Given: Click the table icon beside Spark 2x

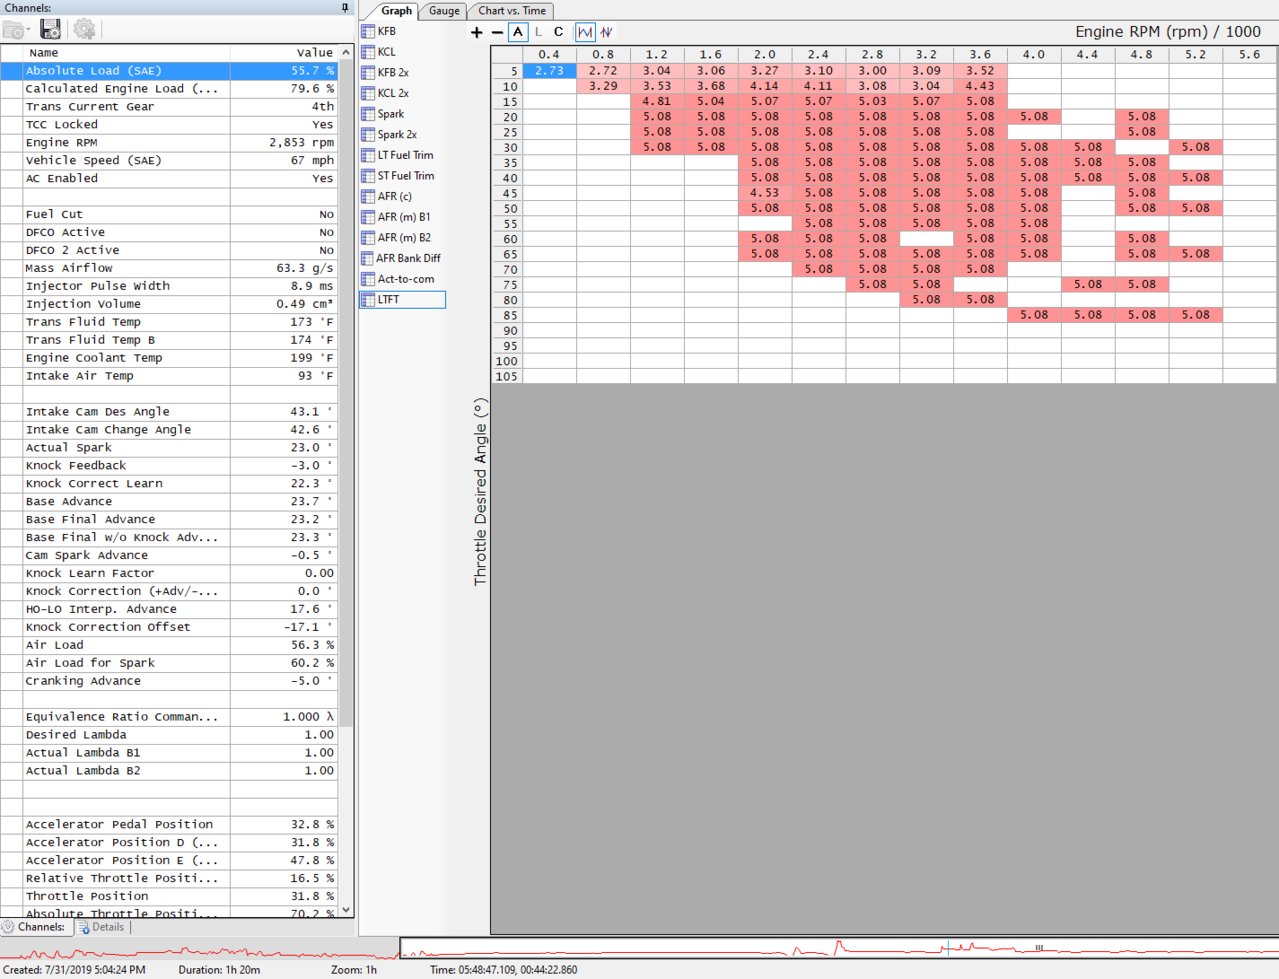Looking at the screenshot, I should pyautogui.click(x=368, y=134).
